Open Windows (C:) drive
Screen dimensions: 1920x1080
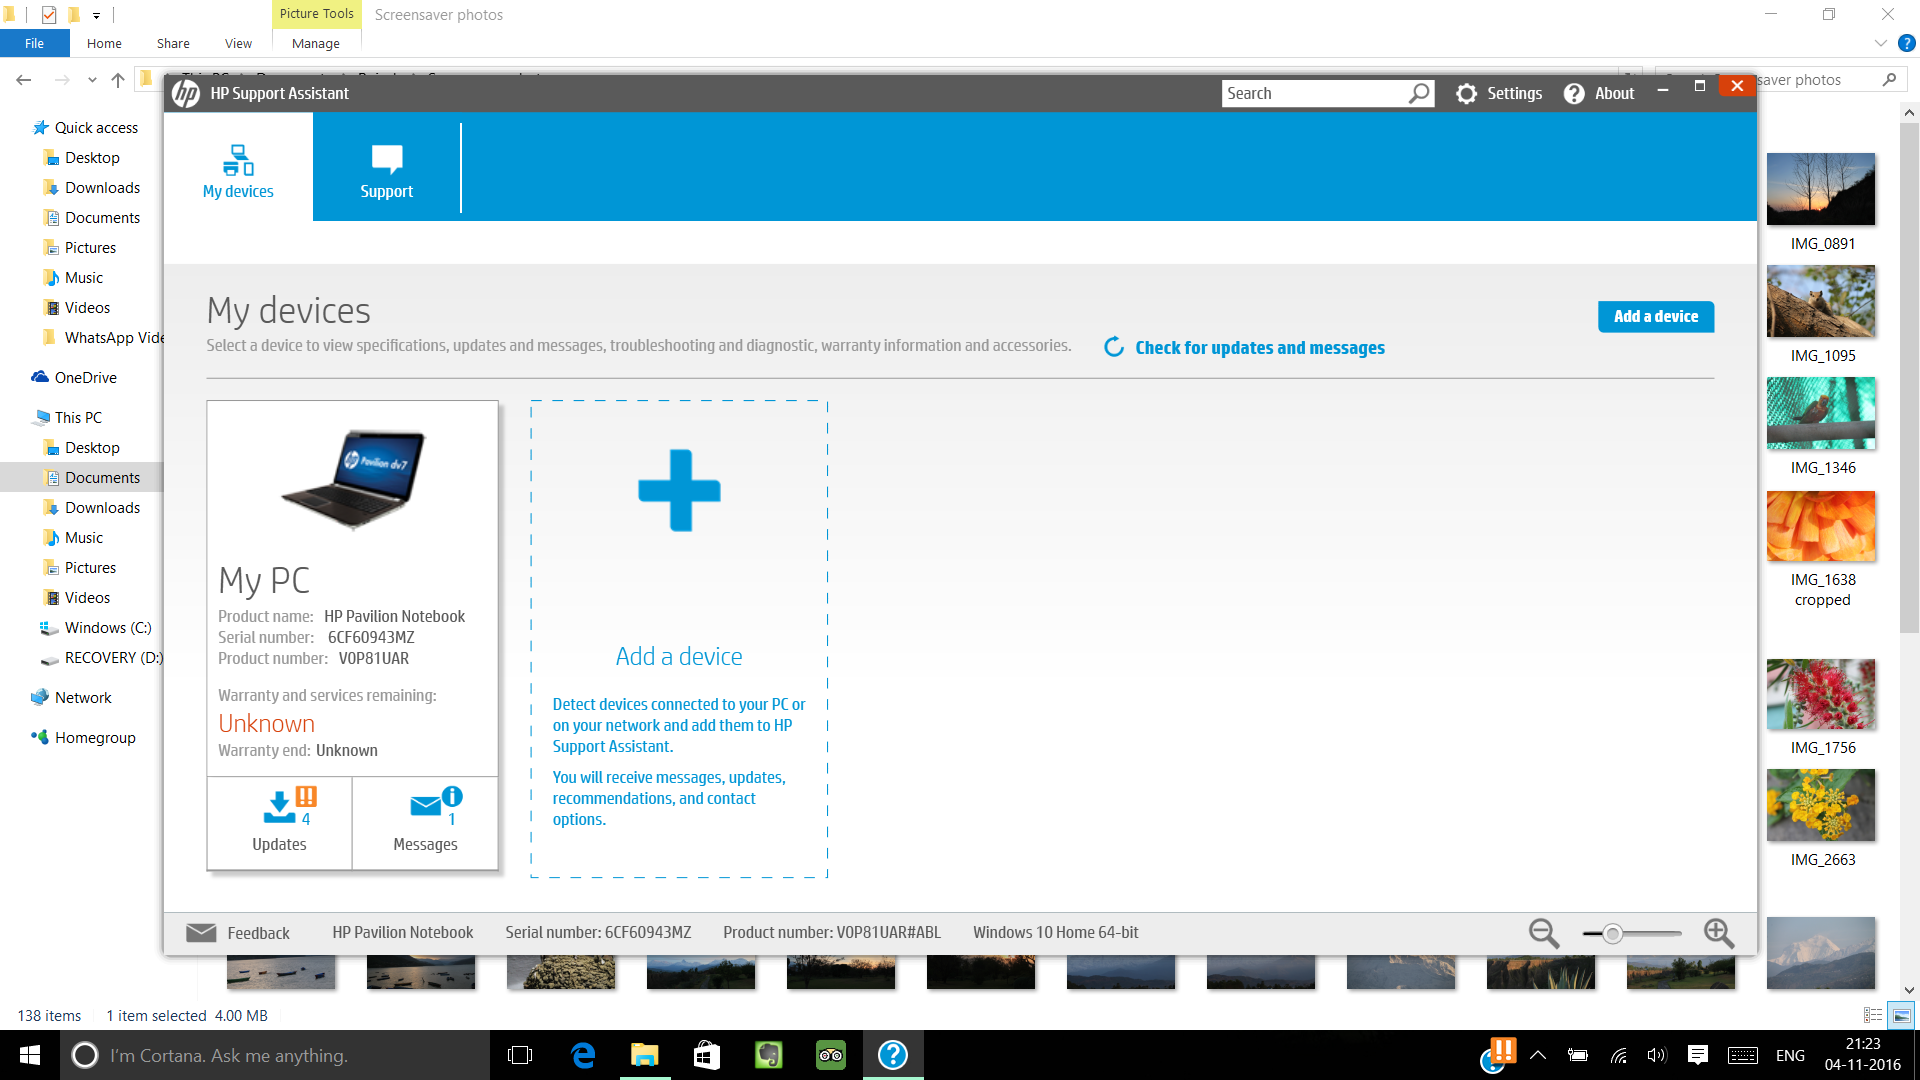coord(108,627)
